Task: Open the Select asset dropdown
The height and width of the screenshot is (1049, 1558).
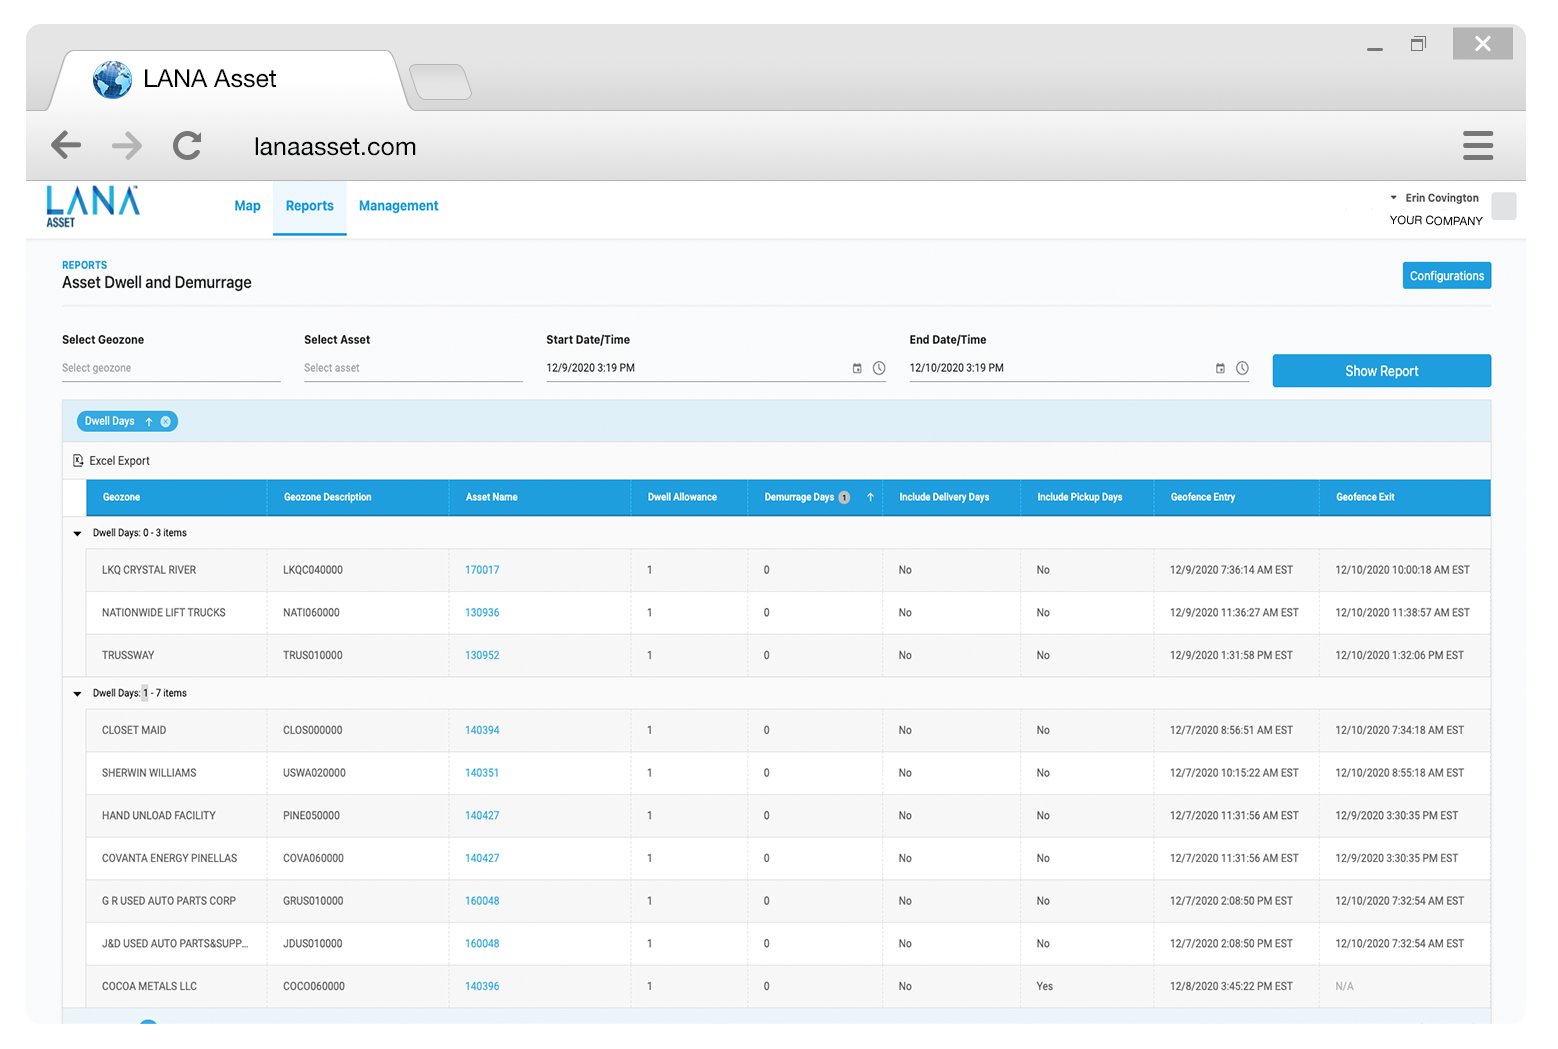Action: pos(413,369)
